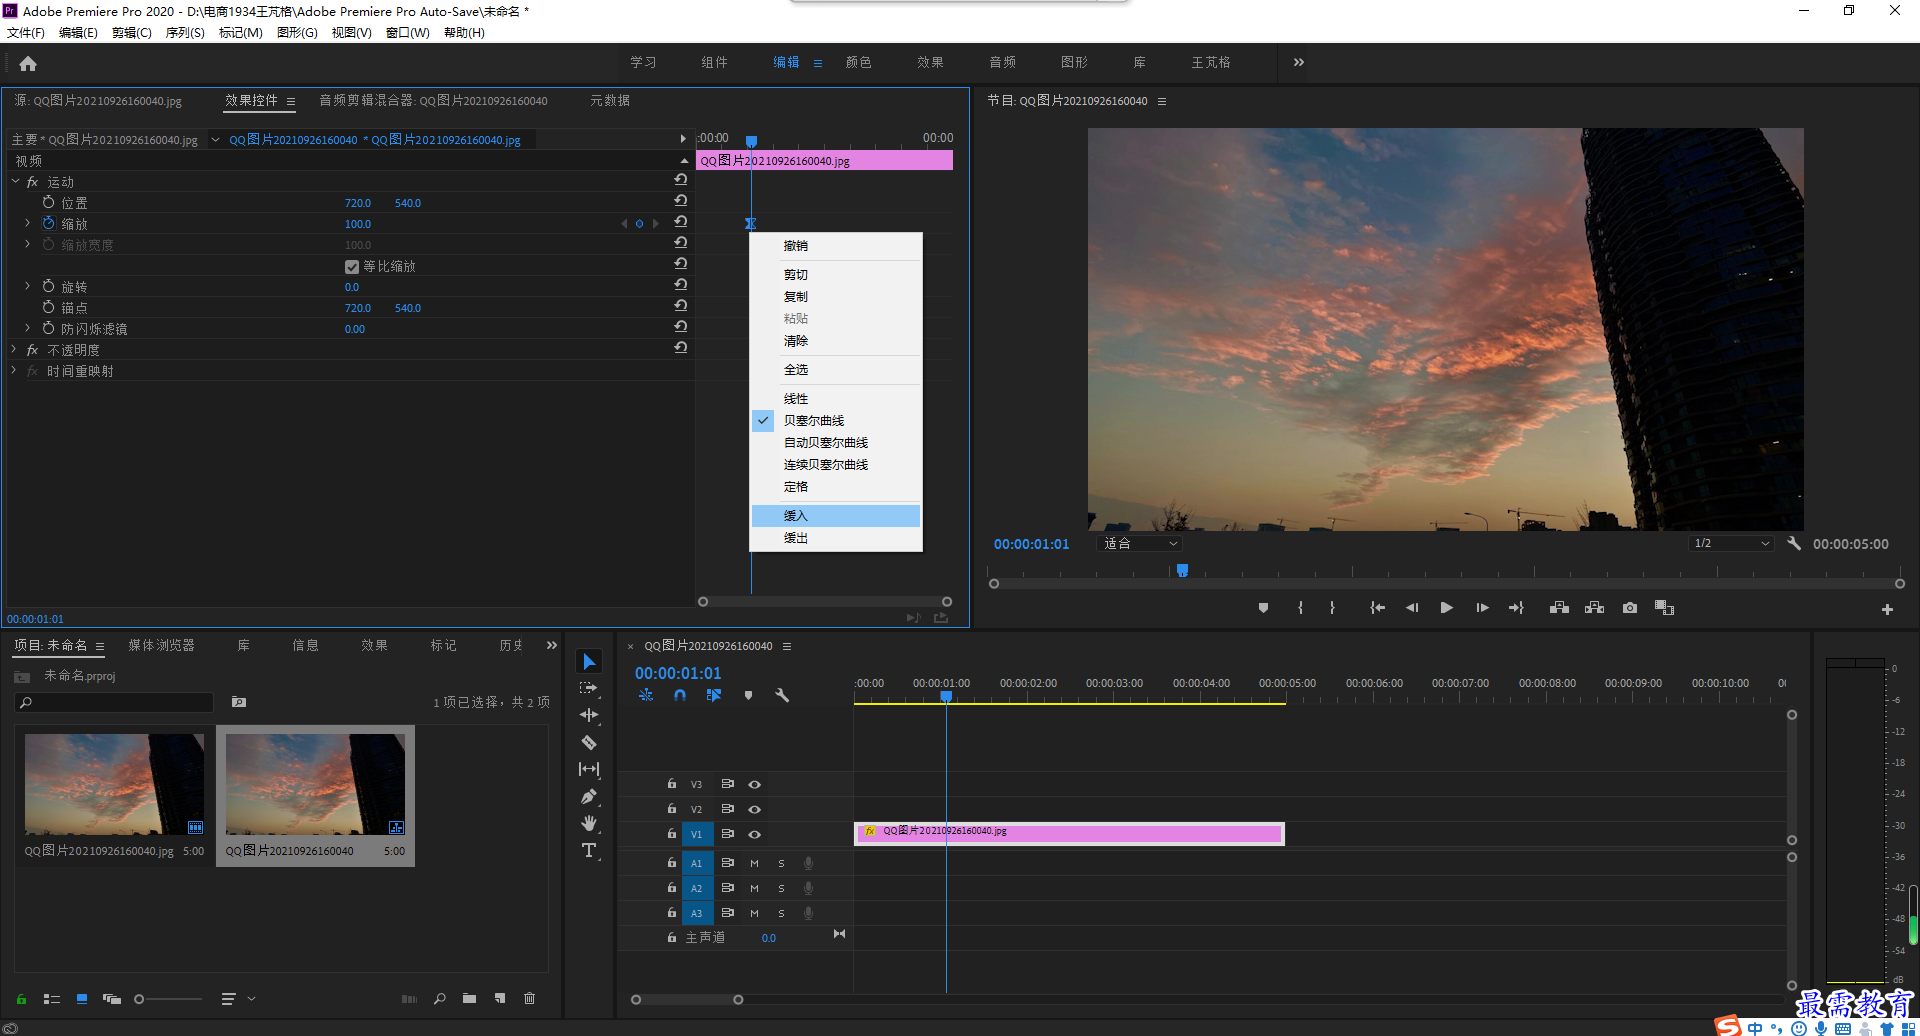Toggle linked selection in timeline

click(714, 695)
